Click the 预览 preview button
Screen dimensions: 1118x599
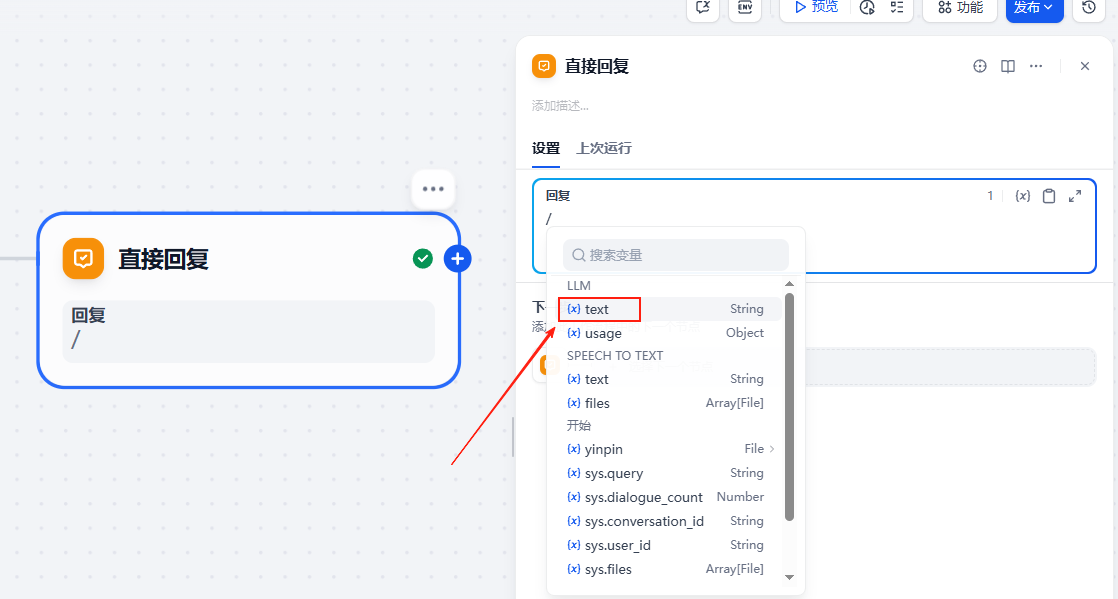[x=815, y=7]
